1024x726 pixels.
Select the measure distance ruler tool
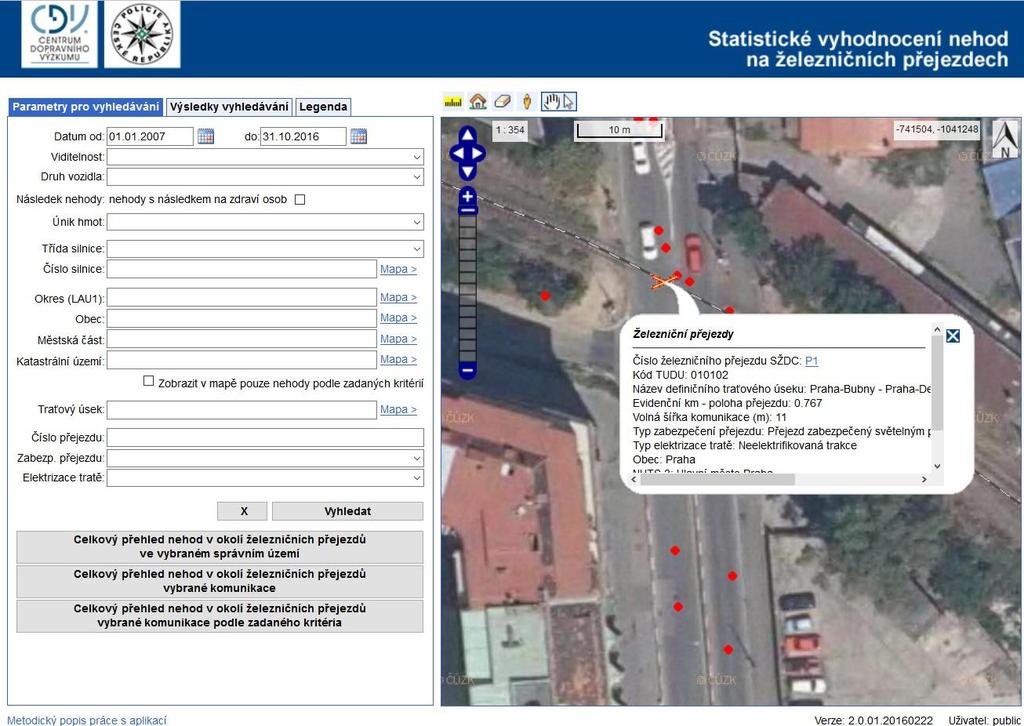(453, 102)
